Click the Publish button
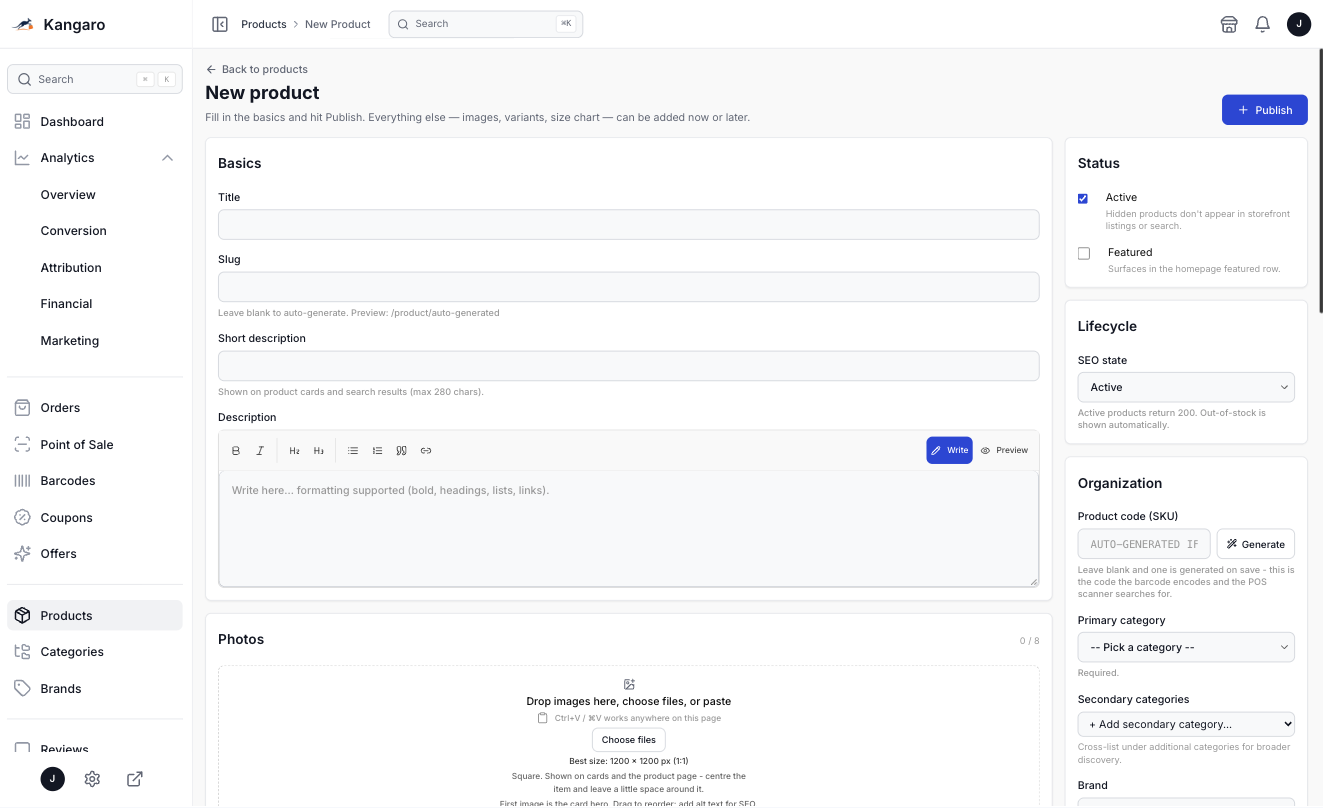This screenshot has width=1323, height=808. 1265,110
